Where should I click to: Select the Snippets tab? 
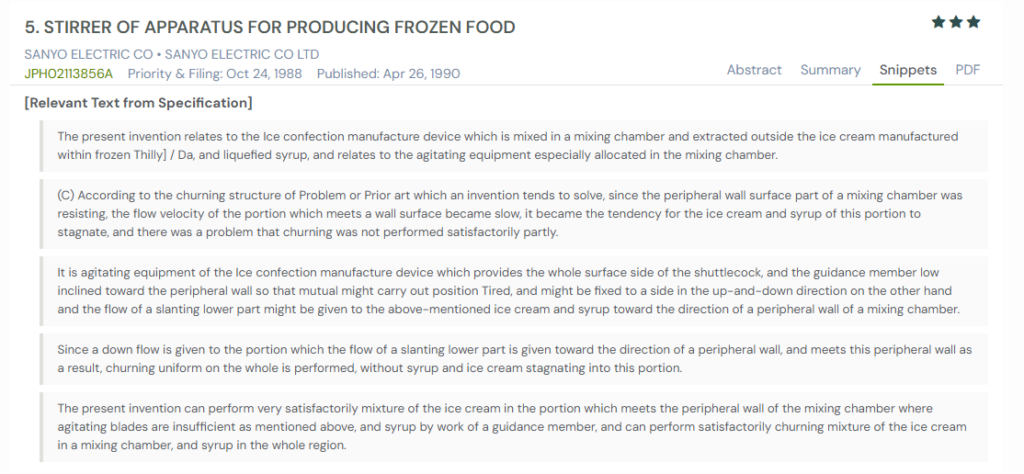[908, 70]
